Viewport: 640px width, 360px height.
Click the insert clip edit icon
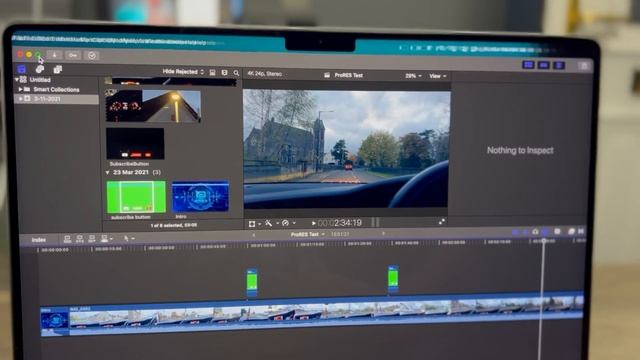pos(80,239)
